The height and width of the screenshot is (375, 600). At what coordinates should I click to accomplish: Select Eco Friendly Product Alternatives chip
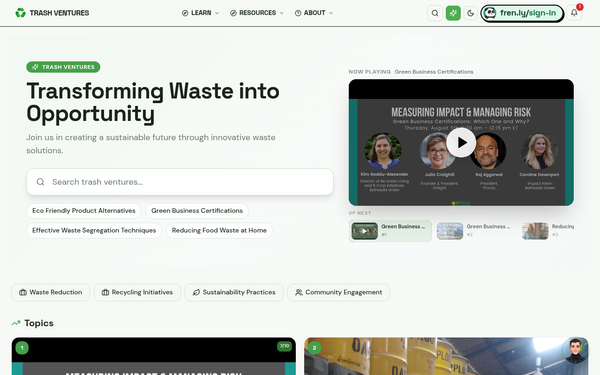84,211
